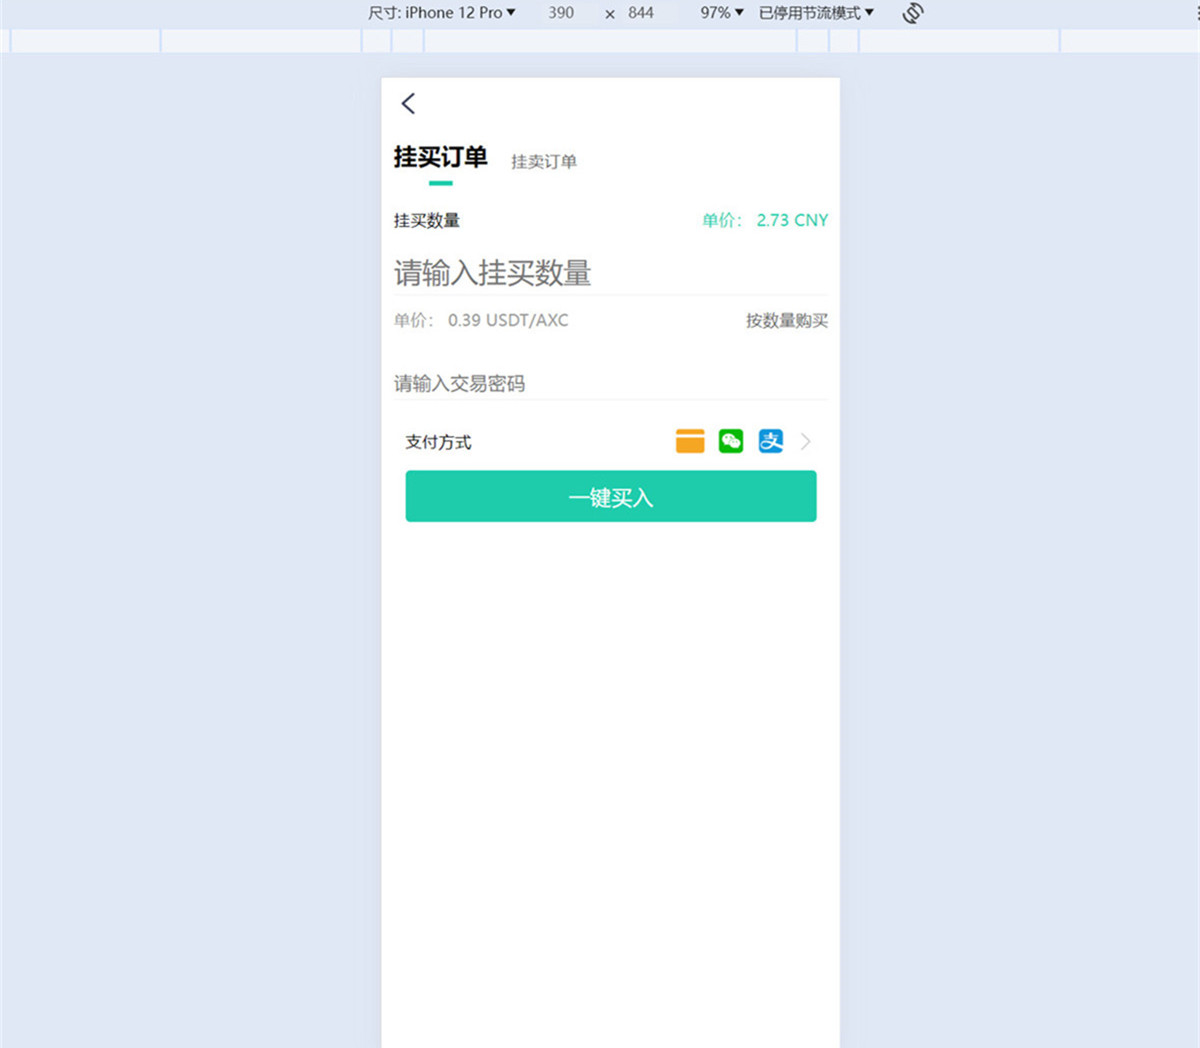This screenshot has height=1048, width=1200.
Task: Expand payment methods via the right chevron
Action: [805, 441]
